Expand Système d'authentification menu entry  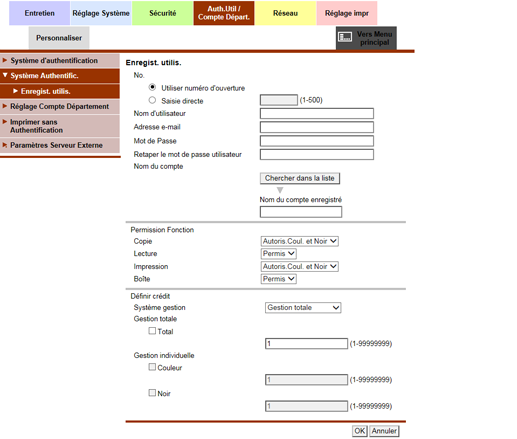[x=60, y=60]
